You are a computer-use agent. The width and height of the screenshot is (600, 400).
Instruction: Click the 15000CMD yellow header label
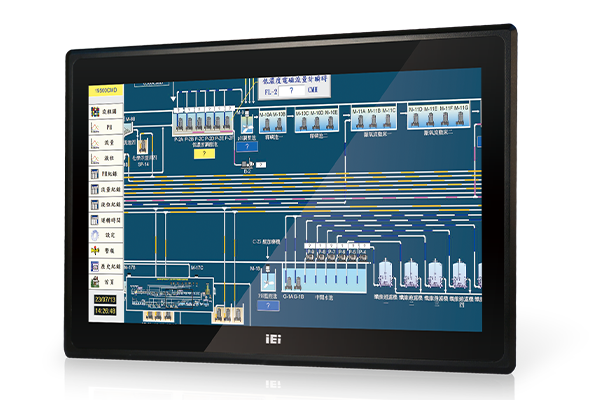[103, 90]
